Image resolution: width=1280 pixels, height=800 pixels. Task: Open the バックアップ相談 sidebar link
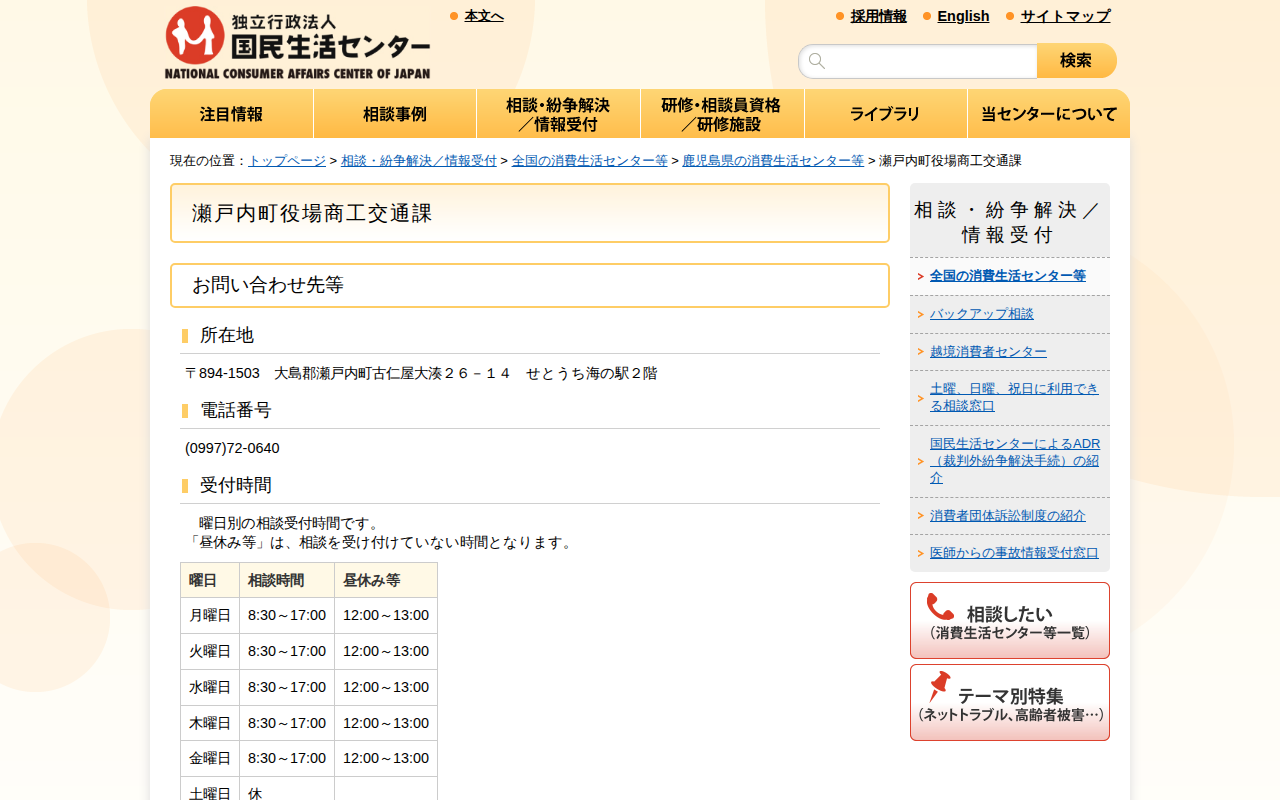[x=982, y=313]
